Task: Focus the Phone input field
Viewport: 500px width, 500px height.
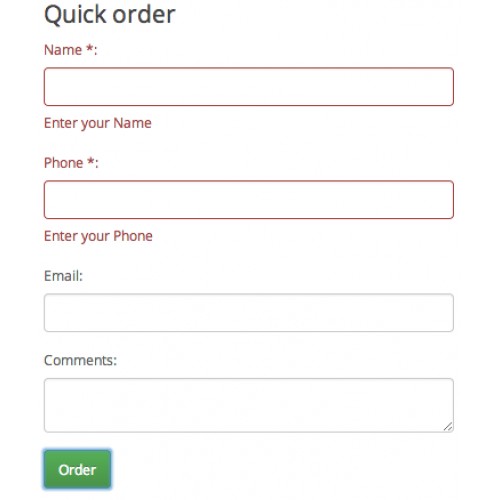Action: pyautogui.click(x=249, y=200)
